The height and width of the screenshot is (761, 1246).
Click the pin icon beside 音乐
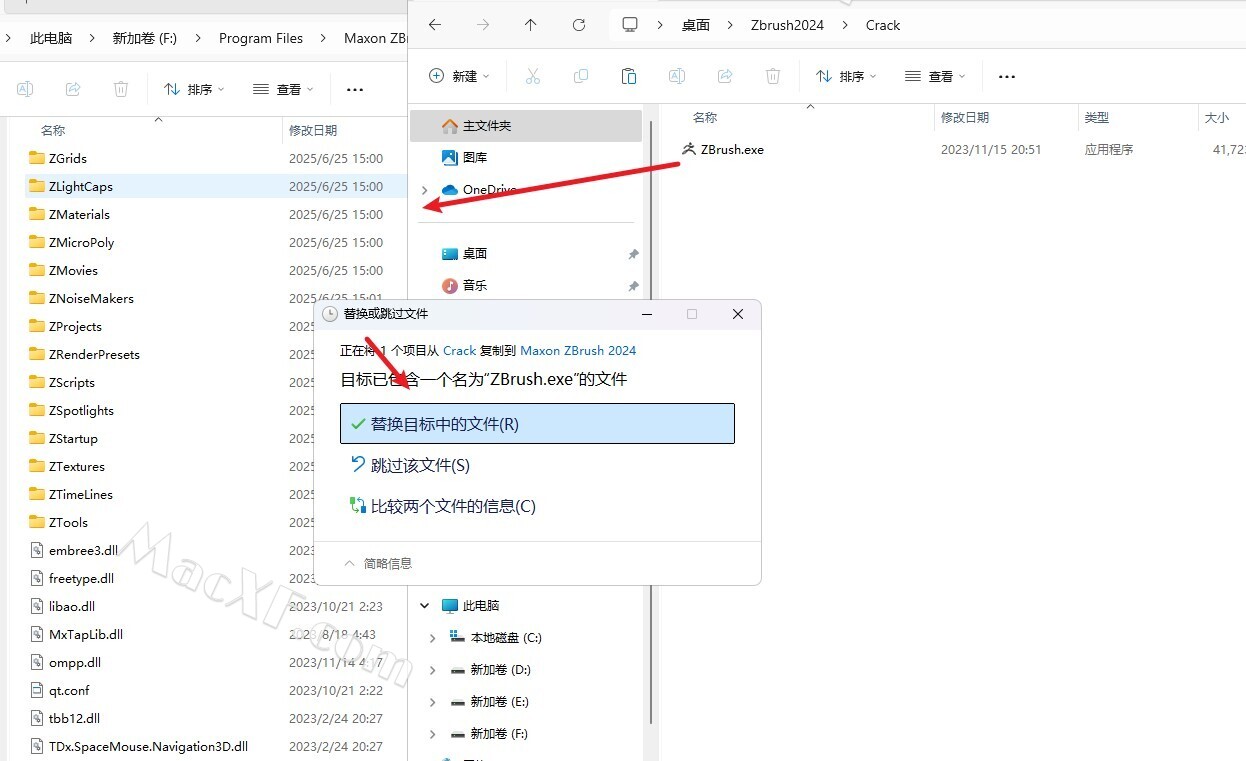633,286
